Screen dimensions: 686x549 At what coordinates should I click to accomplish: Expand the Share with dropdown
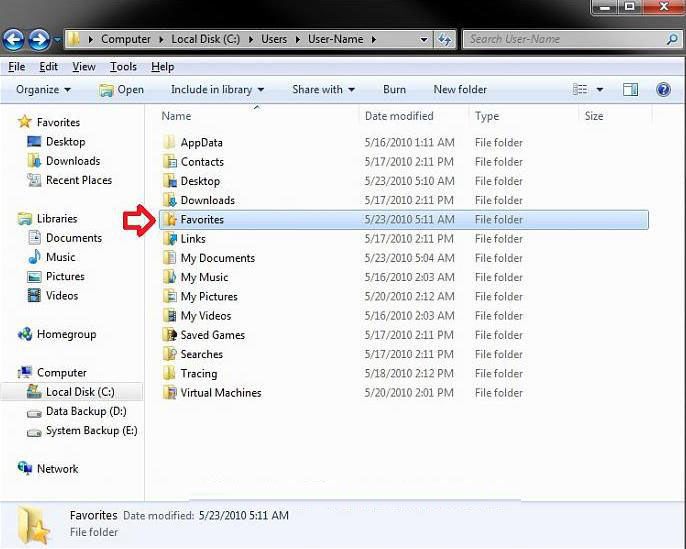coord(323,89)
